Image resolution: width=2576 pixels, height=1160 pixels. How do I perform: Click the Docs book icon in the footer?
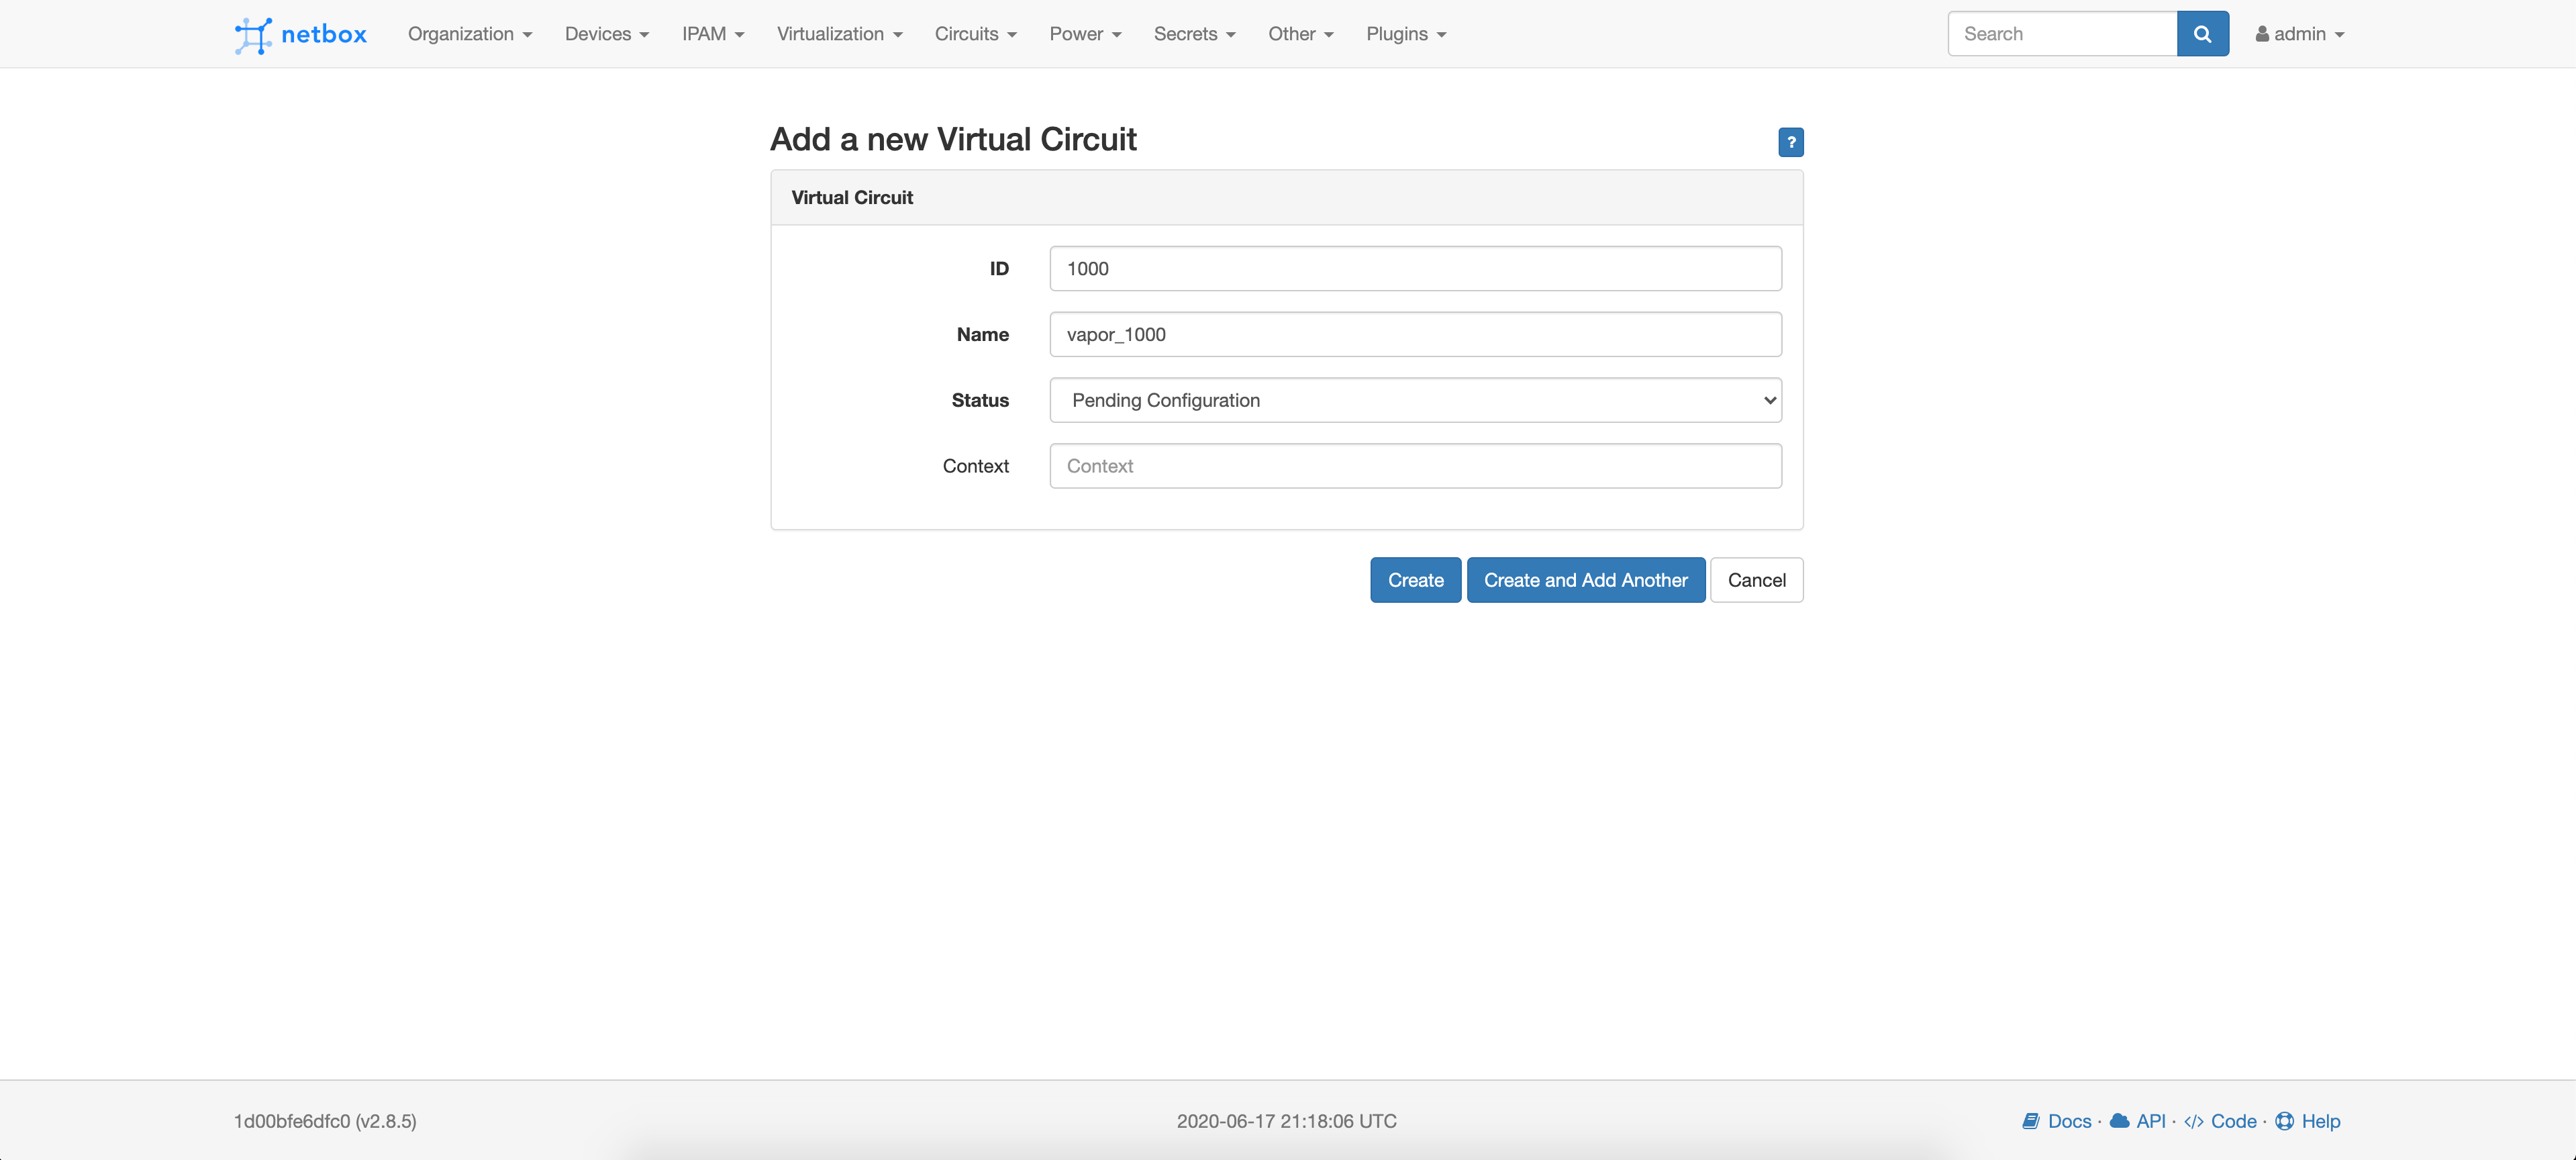(2030, 1121)
